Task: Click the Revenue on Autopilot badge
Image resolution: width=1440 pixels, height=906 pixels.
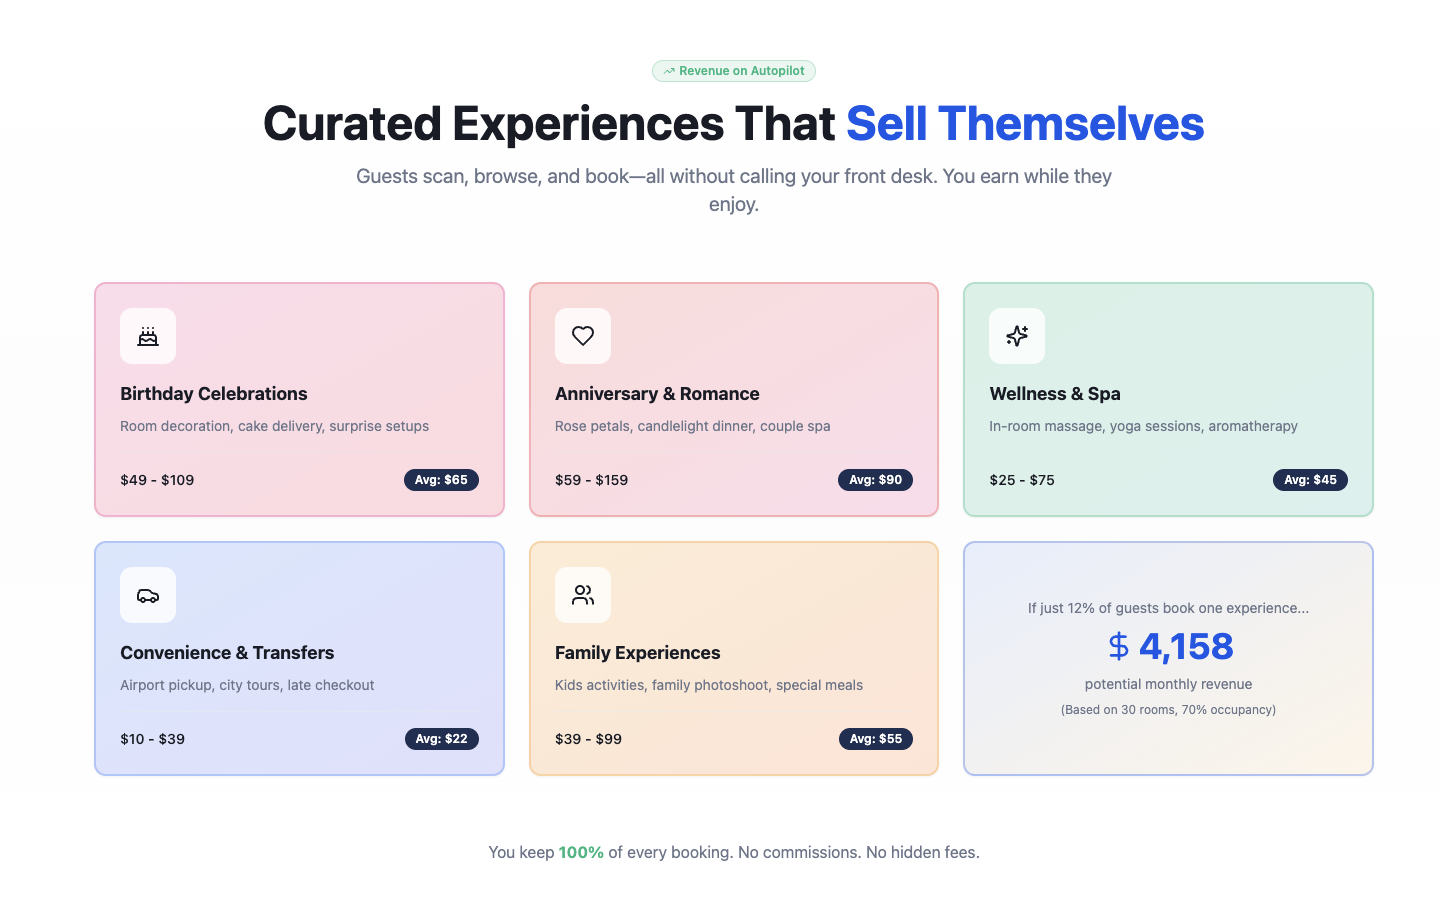Action: click(x=734, y=71)
